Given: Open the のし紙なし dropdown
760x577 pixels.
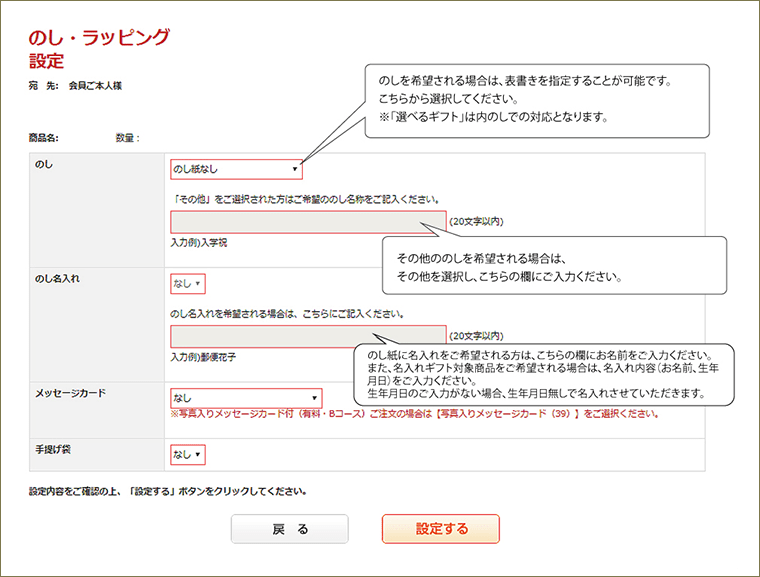Looking at the screenshot, I should [236, 170].
